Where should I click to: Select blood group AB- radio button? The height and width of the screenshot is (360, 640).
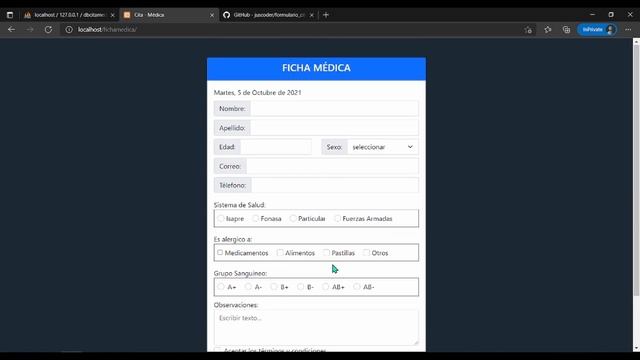(357, 287)
